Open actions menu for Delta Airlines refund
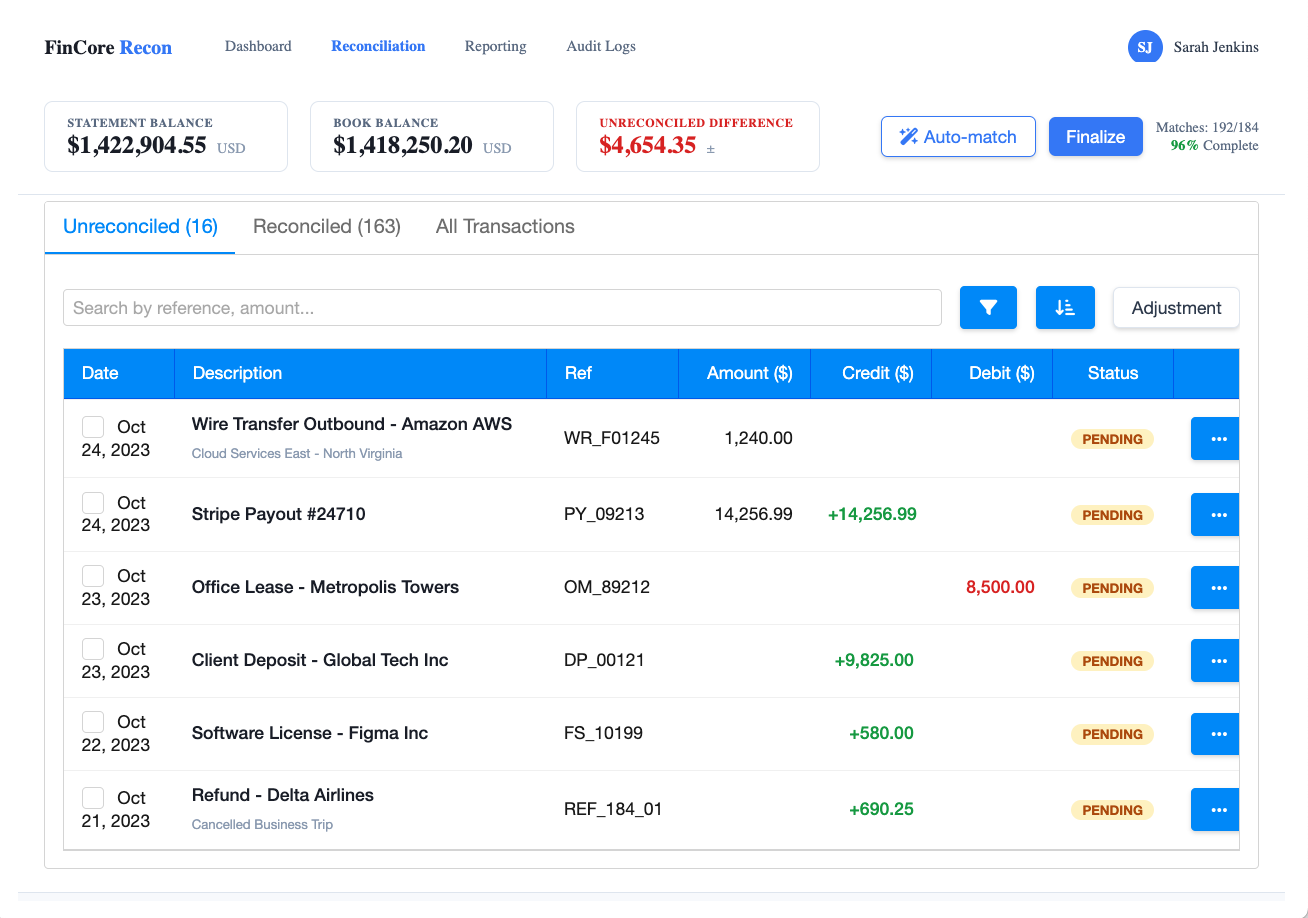Viewport: 1308px width, 918px height. 1214,809
